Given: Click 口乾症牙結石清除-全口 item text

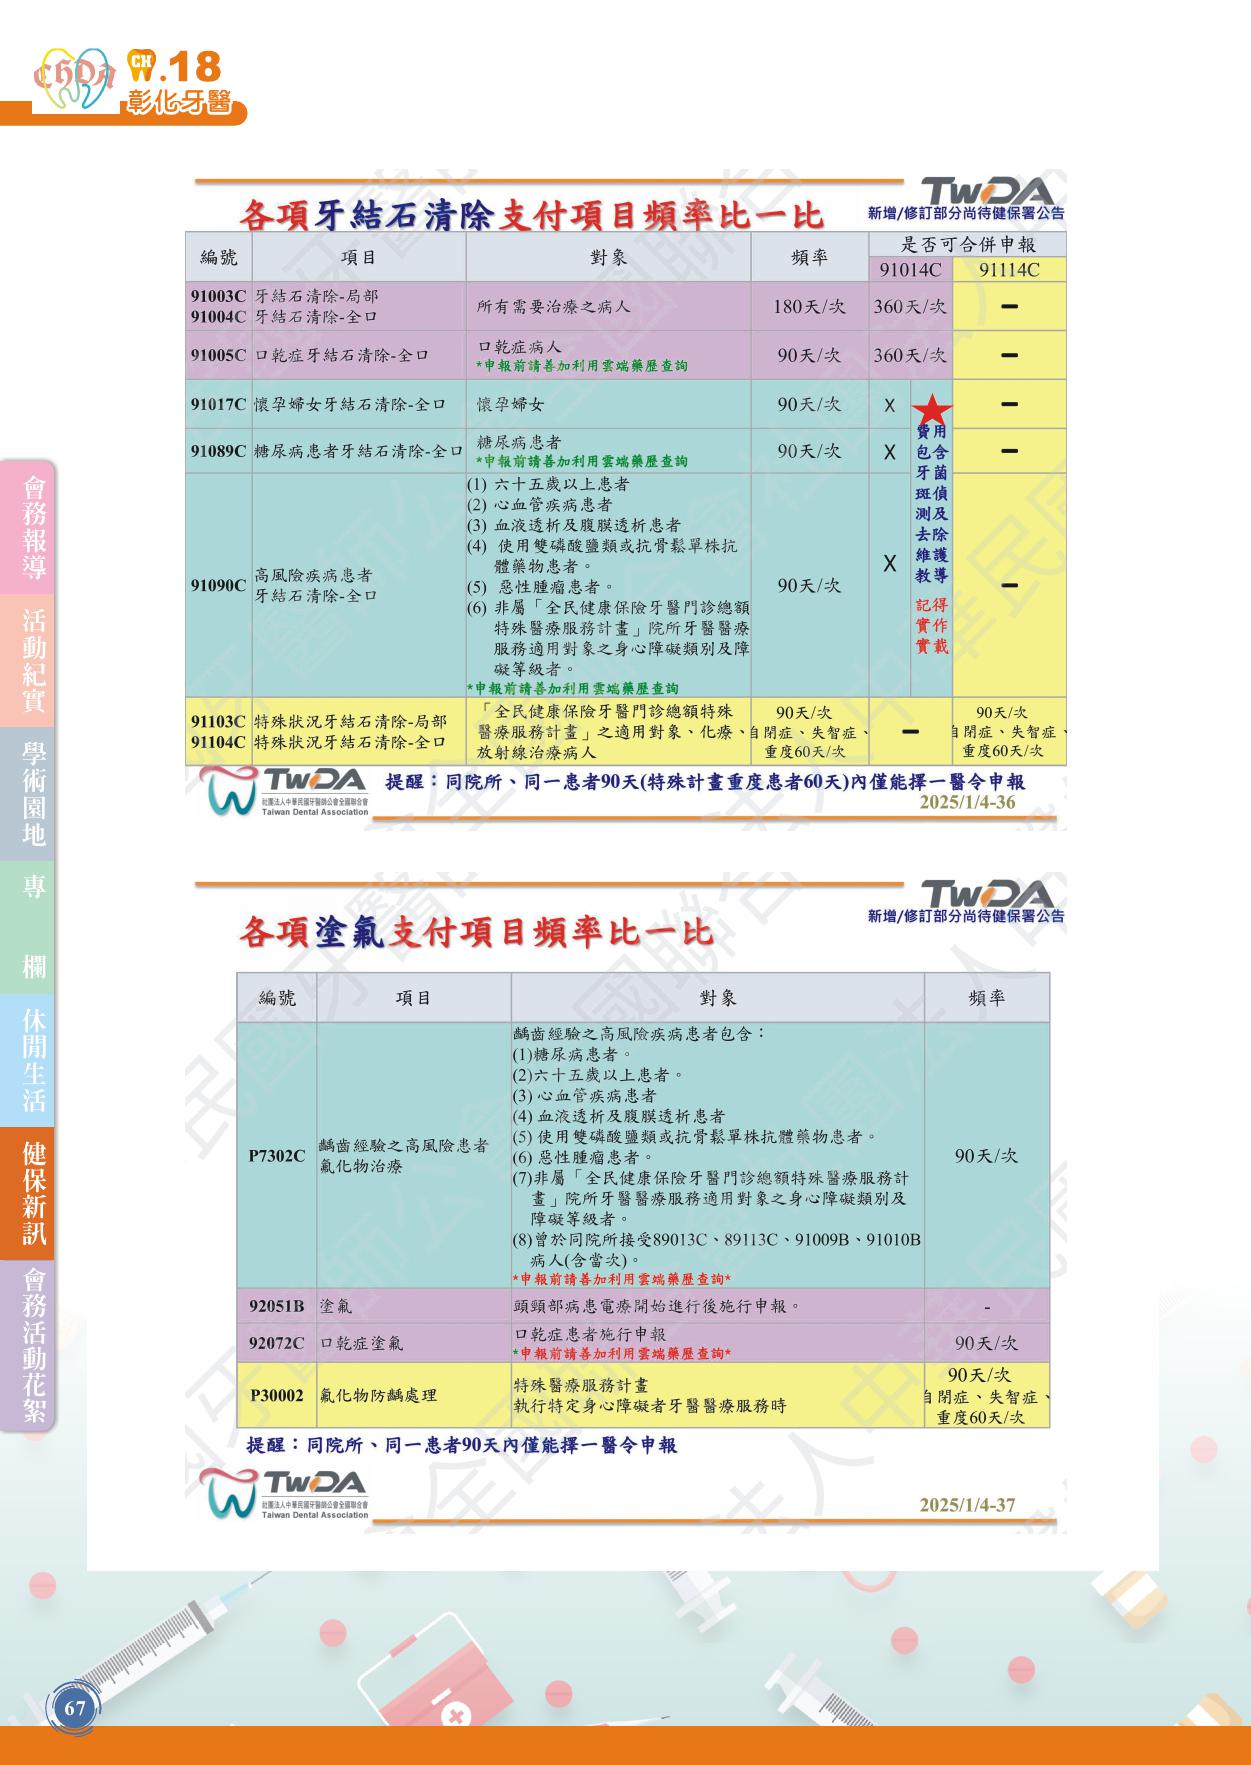Looking at the screenshot, I should pyautogui.click(x=341, y=355).
